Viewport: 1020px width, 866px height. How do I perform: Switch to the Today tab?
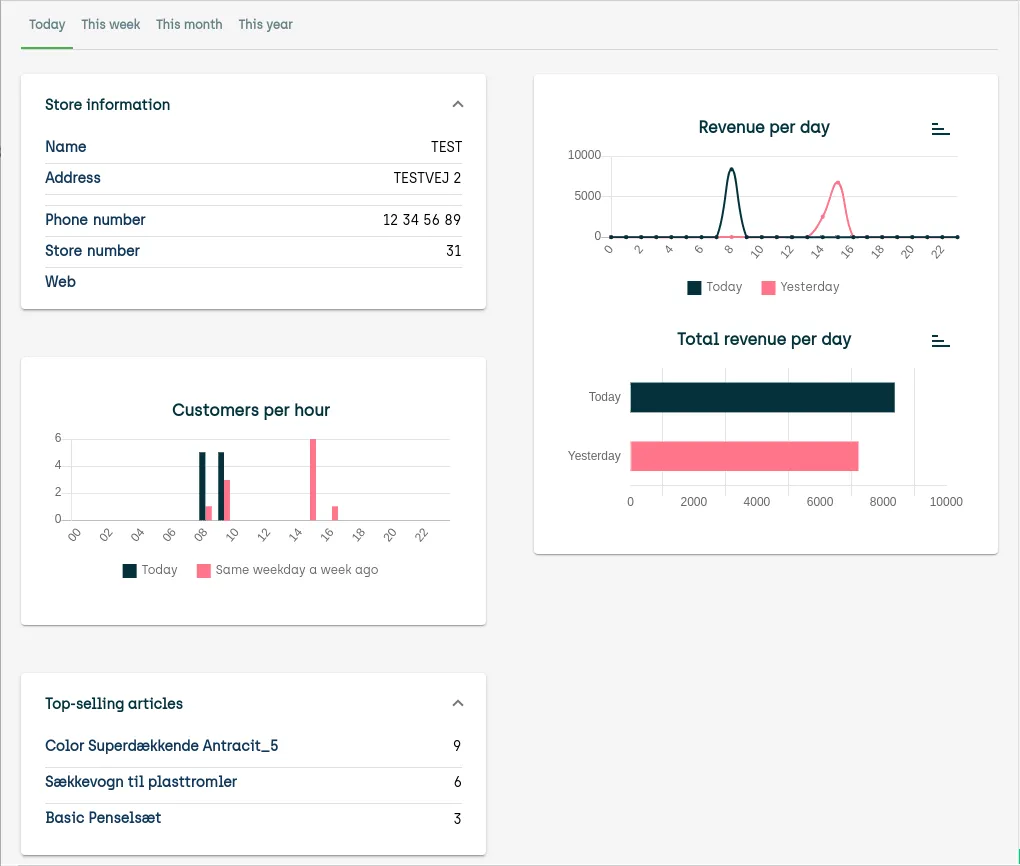pyautogui.click(x=47, y=25)
